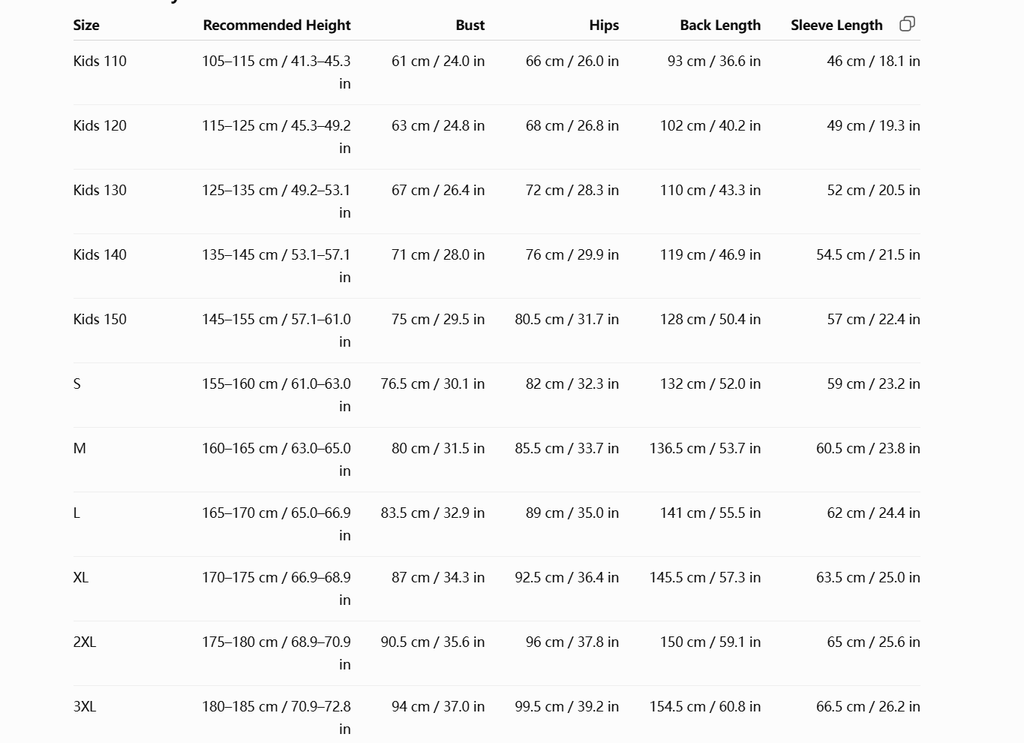Click the Back Length column header
1024x743 pixels.
coord(720,25)
